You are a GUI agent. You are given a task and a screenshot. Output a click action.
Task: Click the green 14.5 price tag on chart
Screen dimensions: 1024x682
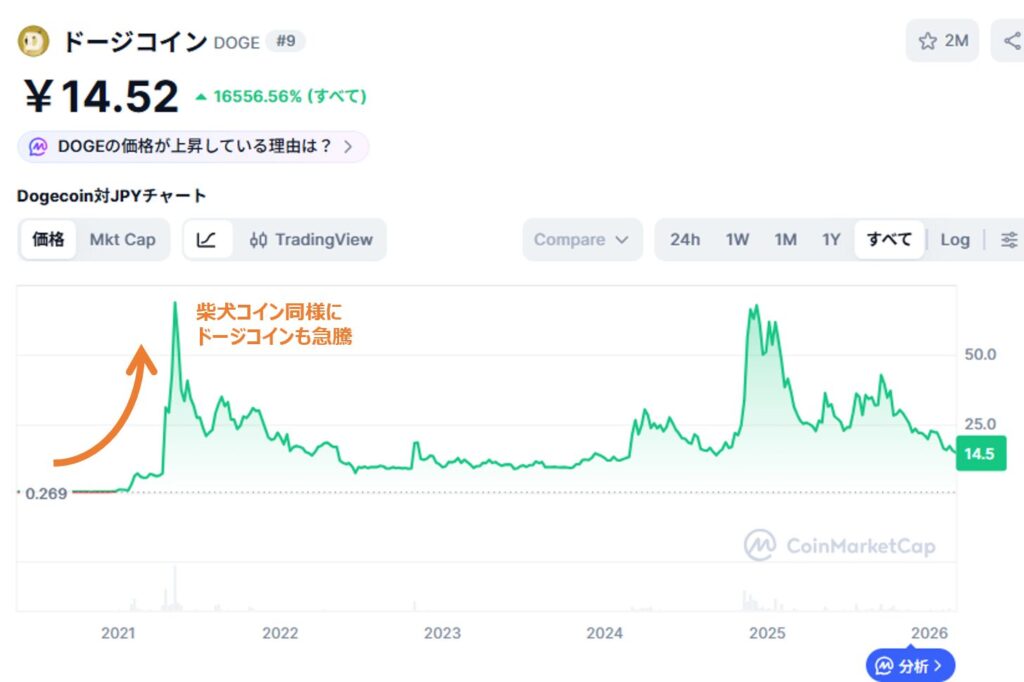tap(980, 453)
